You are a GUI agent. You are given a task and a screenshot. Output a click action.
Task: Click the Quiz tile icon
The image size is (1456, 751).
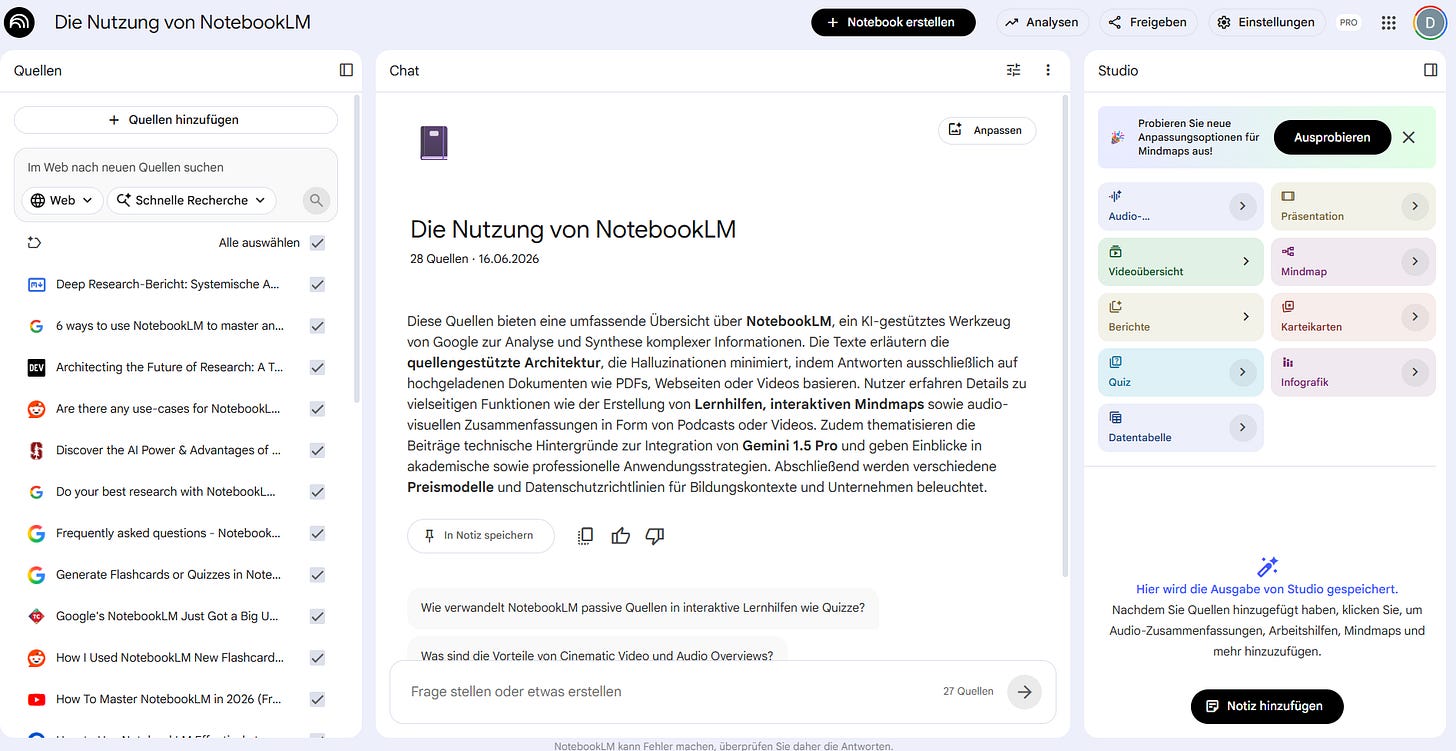click(x=1115, y=362)
